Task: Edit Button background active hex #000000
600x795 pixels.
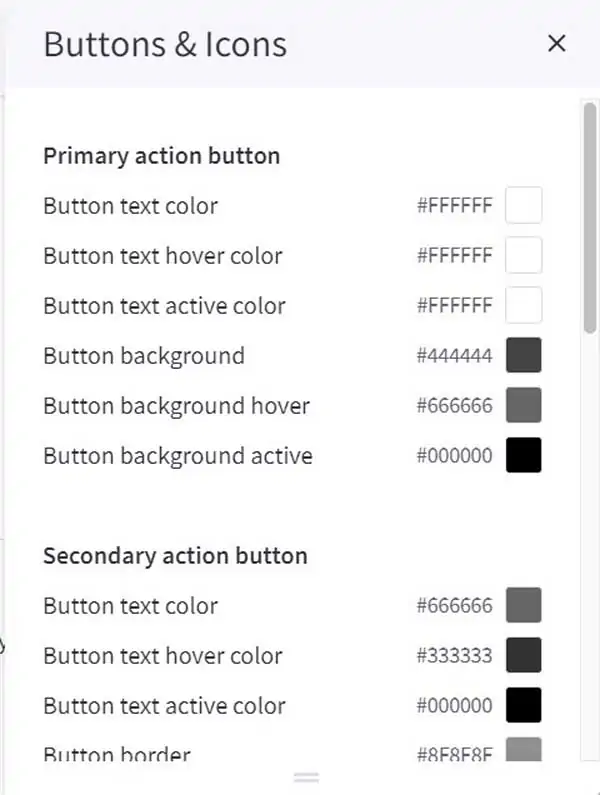Action: click(454, 455)
